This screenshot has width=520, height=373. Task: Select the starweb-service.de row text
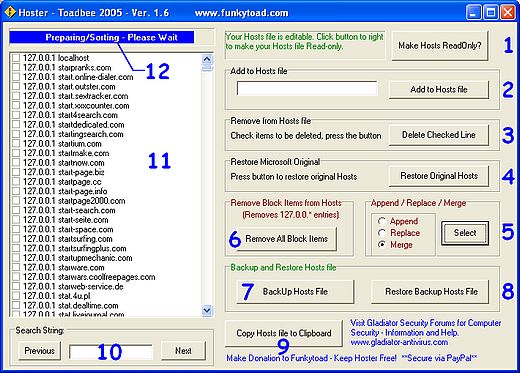73,287
